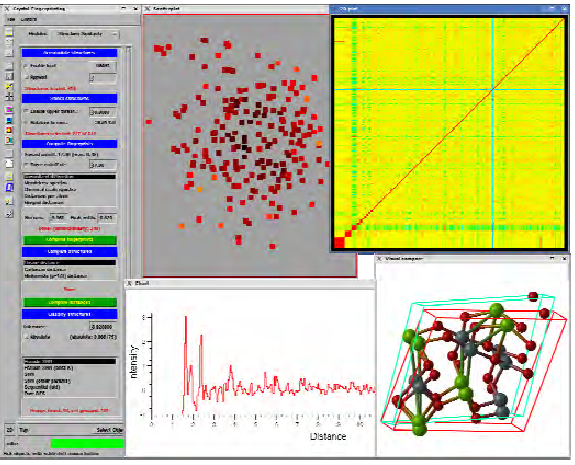The image size is (575, 465).
Task: Click the Select Object button in the bottom bar
Action: point(109,430)
